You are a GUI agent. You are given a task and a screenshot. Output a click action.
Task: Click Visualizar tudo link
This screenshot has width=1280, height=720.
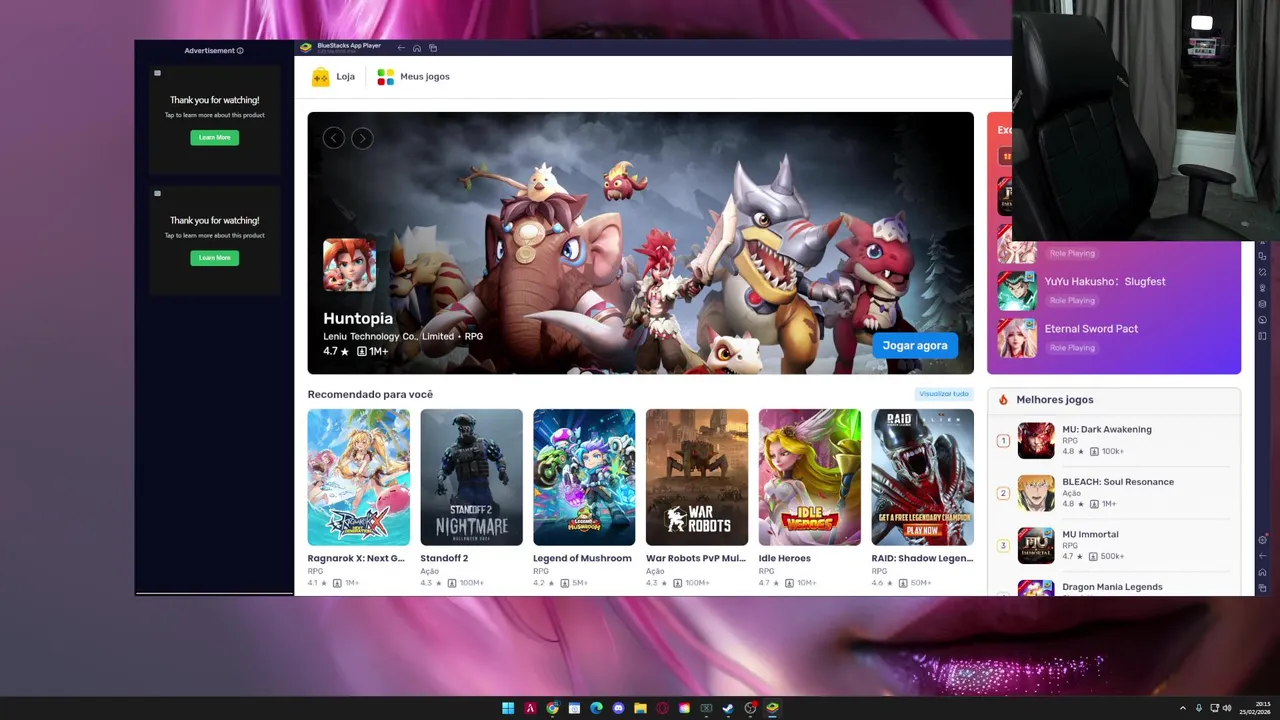click(x=944, y=394)
